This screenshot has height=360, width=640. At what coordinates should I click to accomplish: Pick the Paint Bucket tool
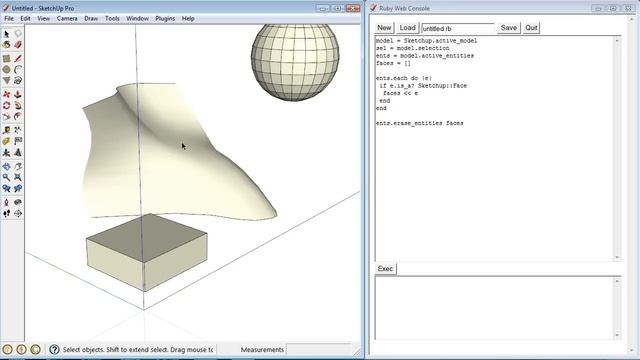coord(7,45)
